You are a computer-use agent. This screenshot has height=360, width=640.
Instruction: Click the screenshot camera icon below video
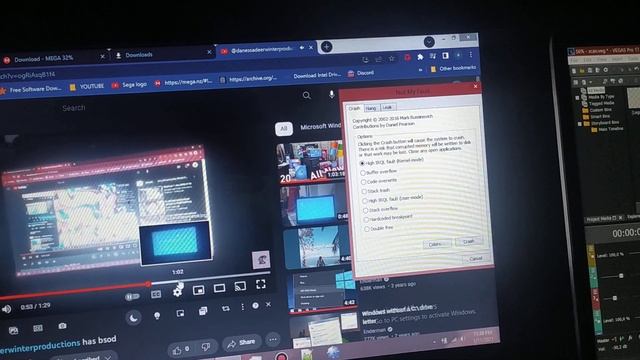[62, 326]
